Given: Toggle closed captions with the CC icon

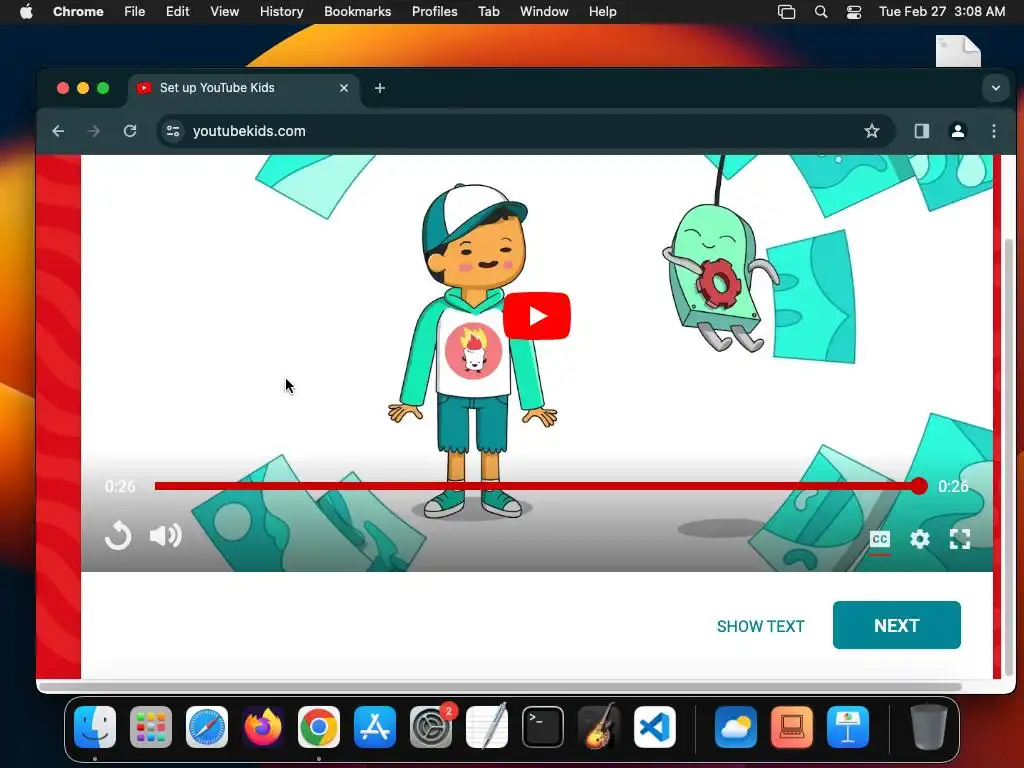Looking at the screenshot, I should tap(880, 539).
